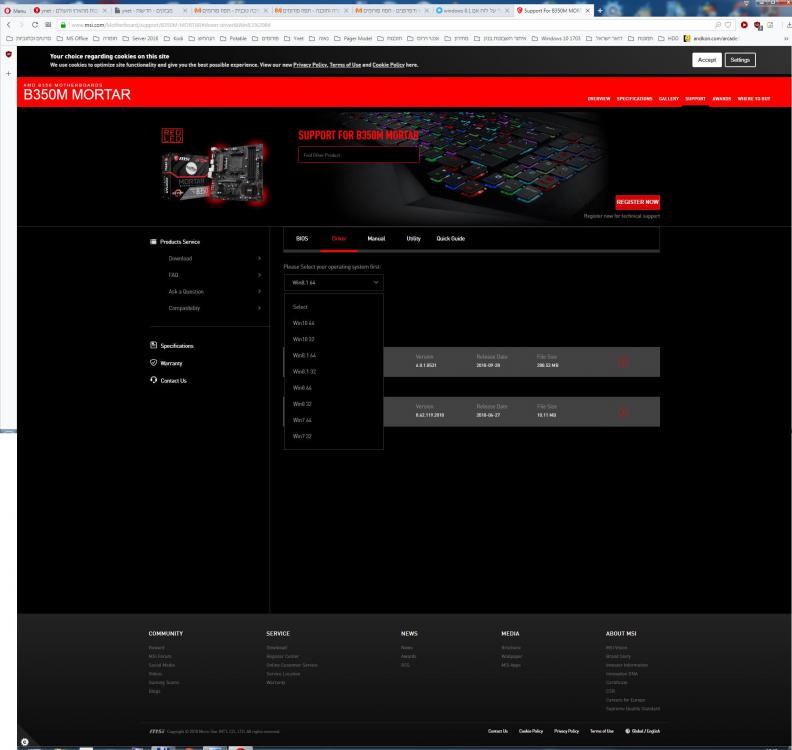Screen dimensions: 792x750
Task: Click the Specifications sidebar icon
Action: [154, 345]
